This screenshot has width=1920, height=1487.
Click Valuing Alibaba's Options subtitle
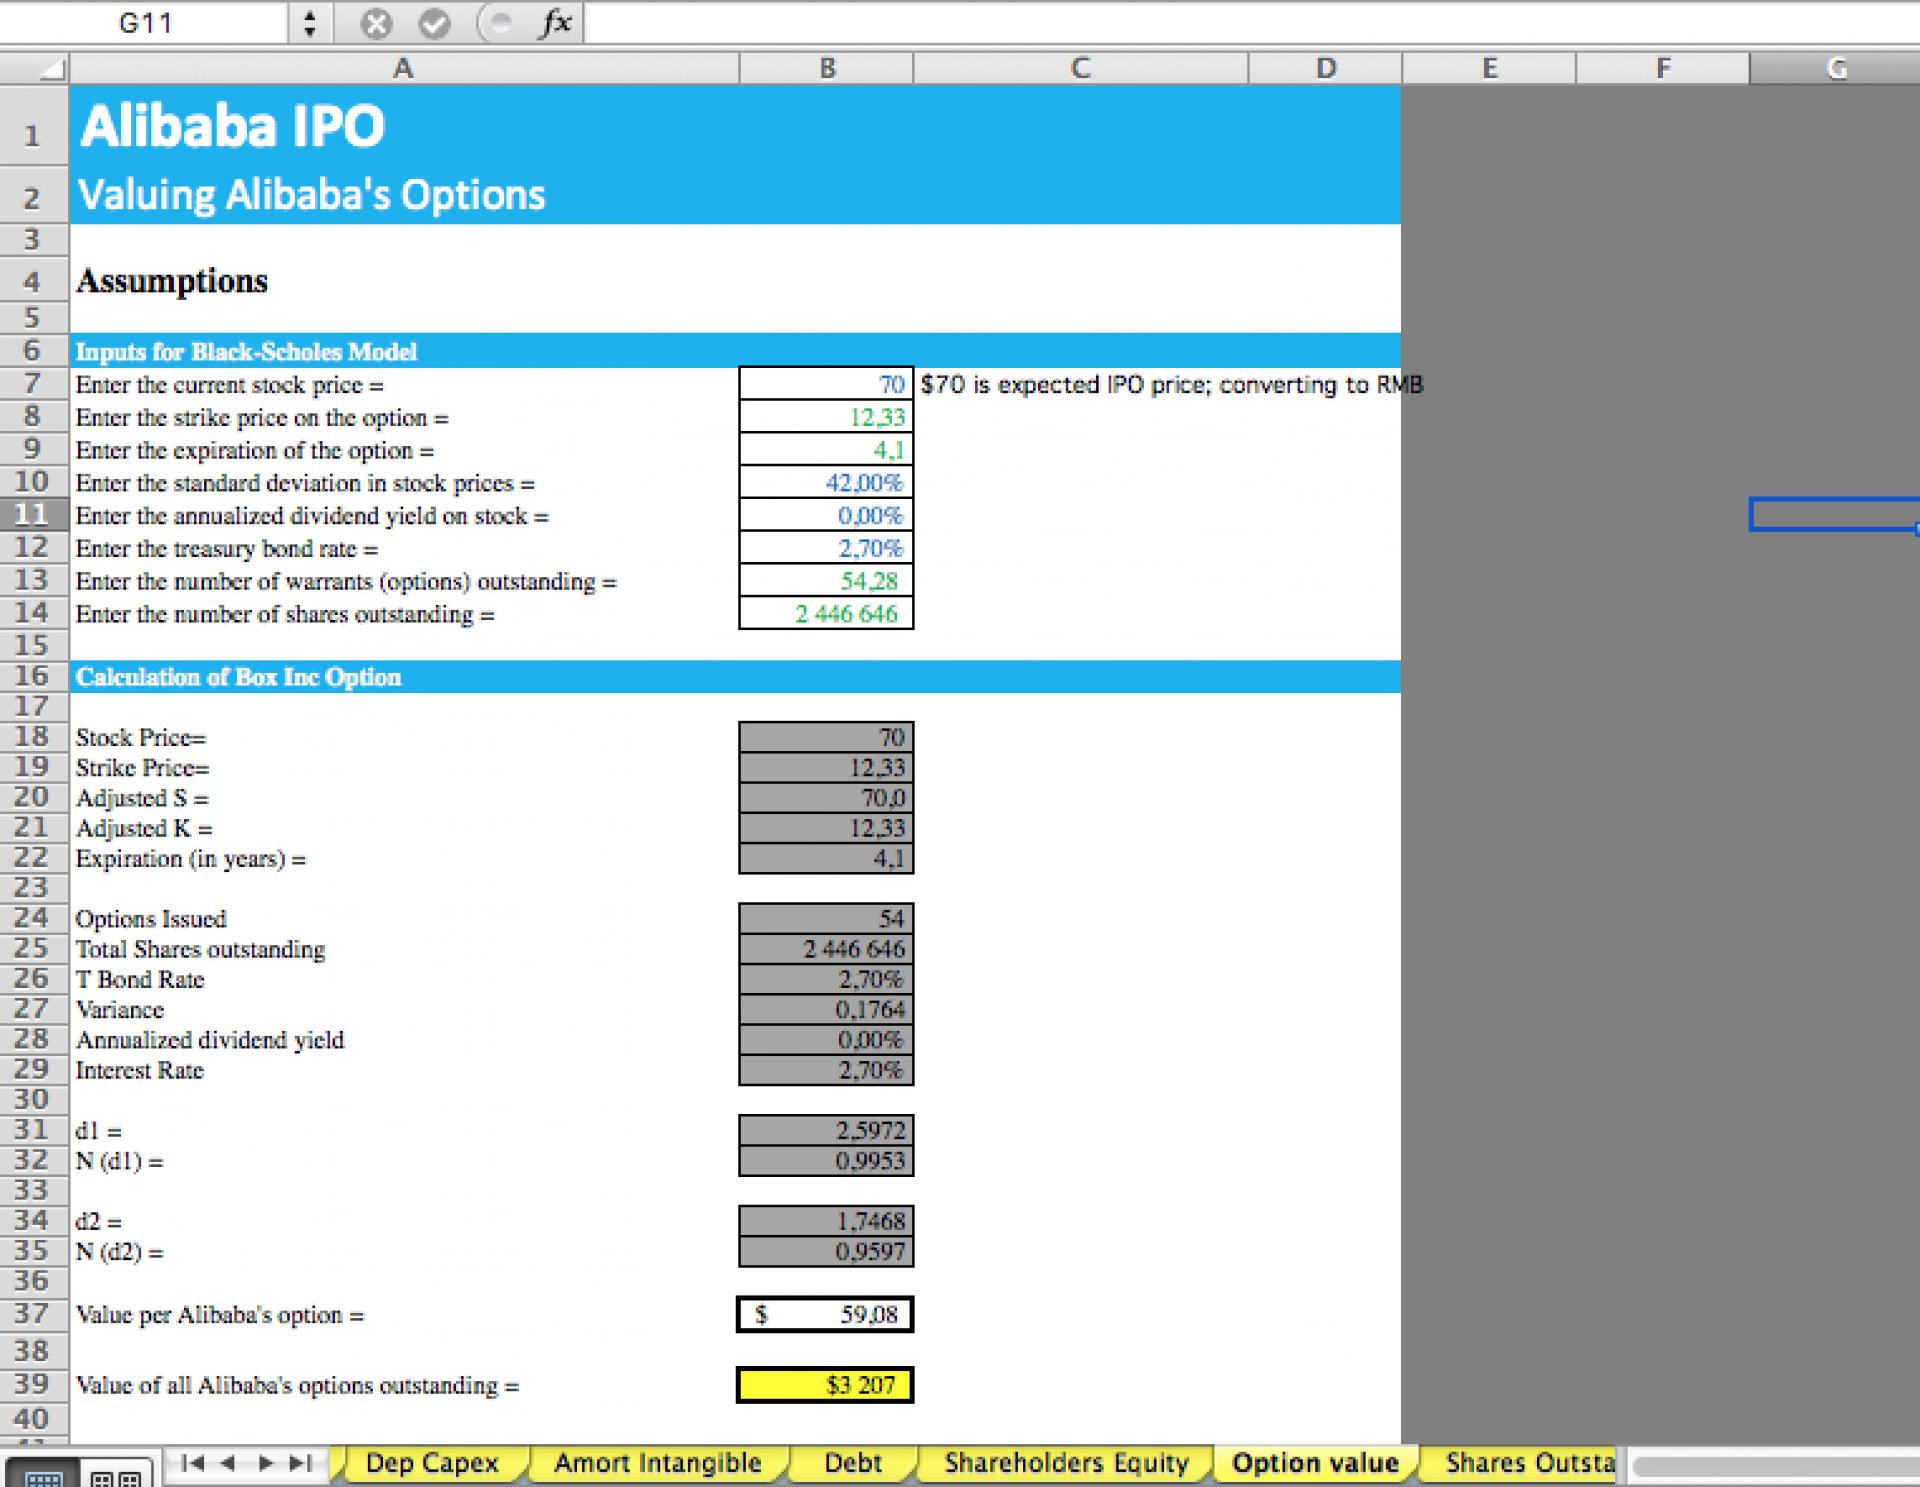point(312,195)
